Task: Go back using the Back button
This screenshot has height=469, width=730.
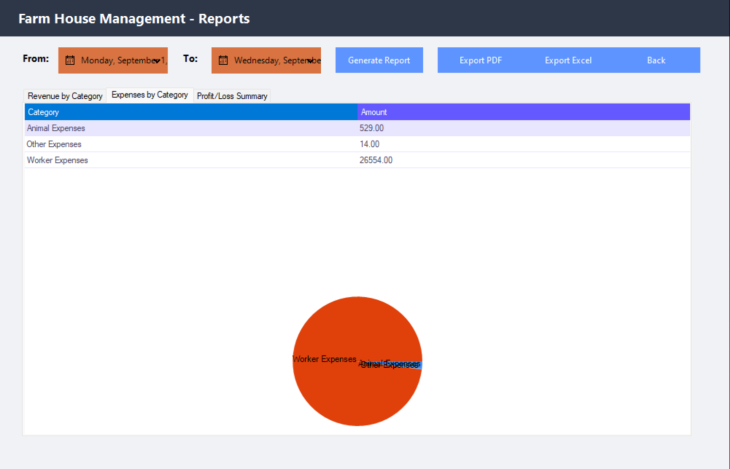Action: point(656,60)
